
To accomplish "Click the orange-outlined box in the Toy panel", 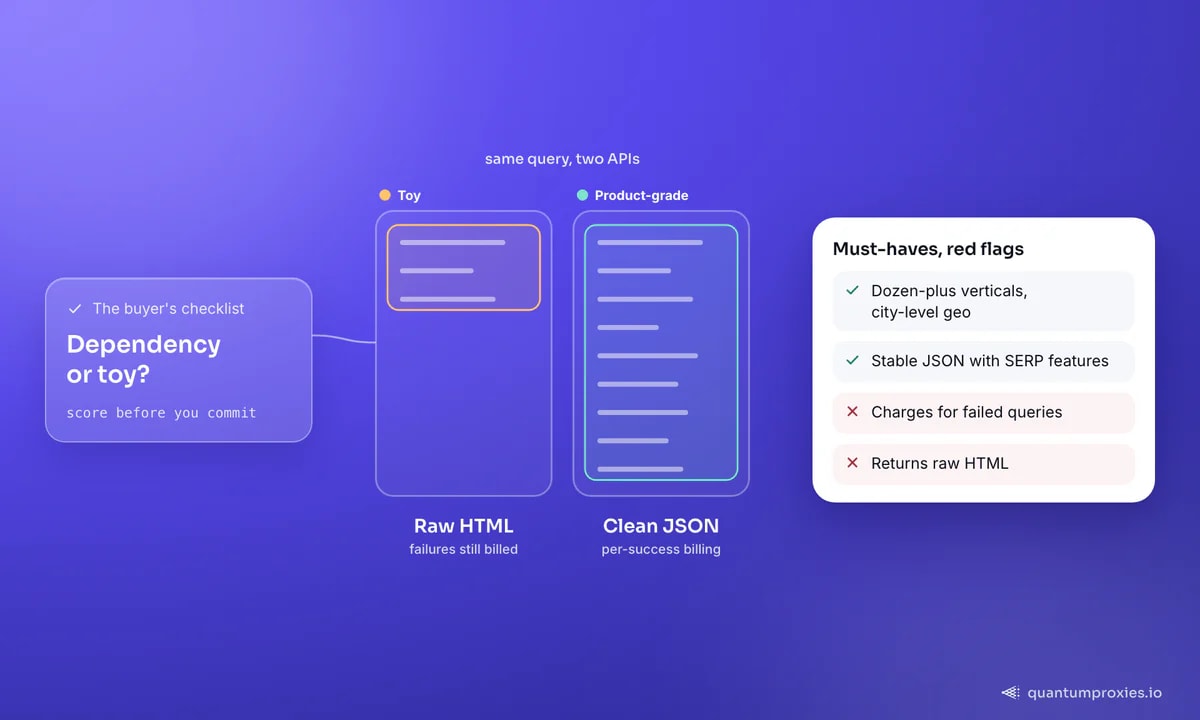I will [464, 267].
